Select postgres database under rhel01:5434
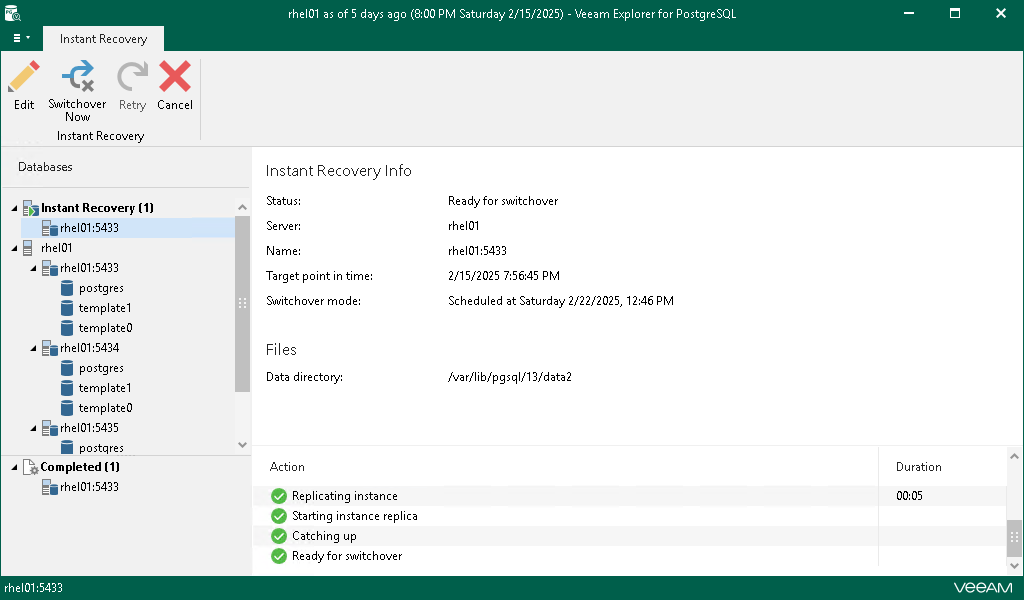This screenshot has height=600, width=1024. [x=101, y=368]
